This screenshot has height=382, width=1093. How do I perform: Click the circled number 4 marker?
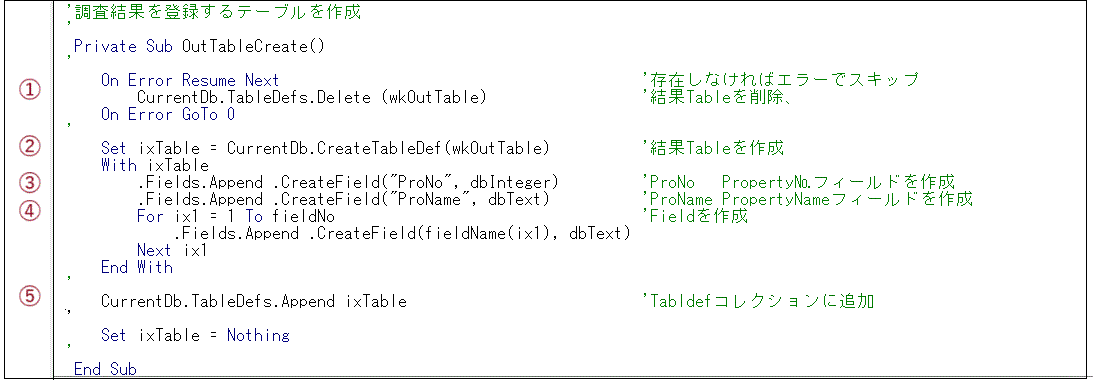coord(29,211)
